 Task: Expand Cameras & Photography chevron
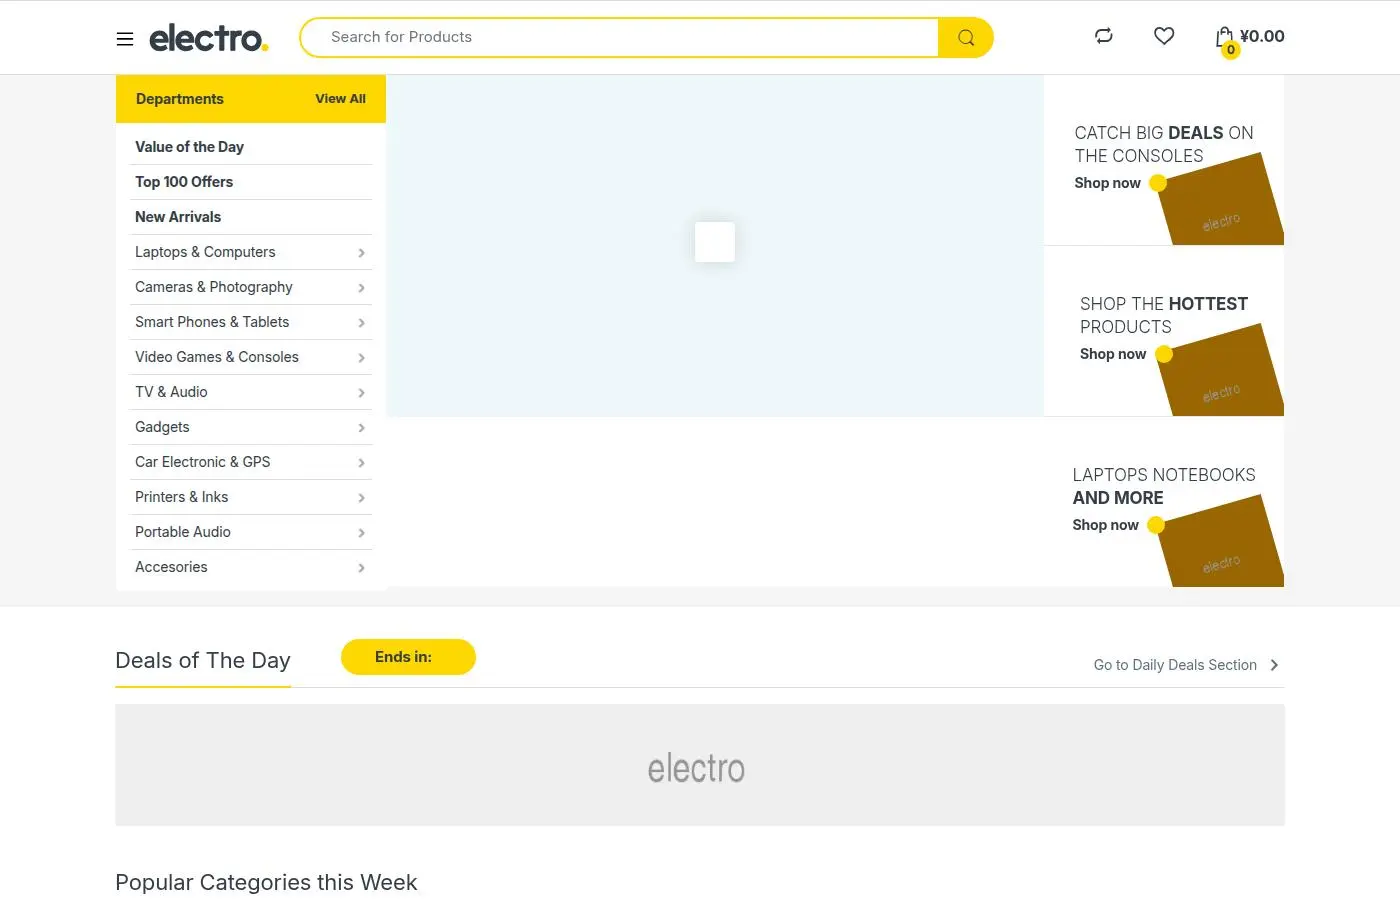pos(361,288)
